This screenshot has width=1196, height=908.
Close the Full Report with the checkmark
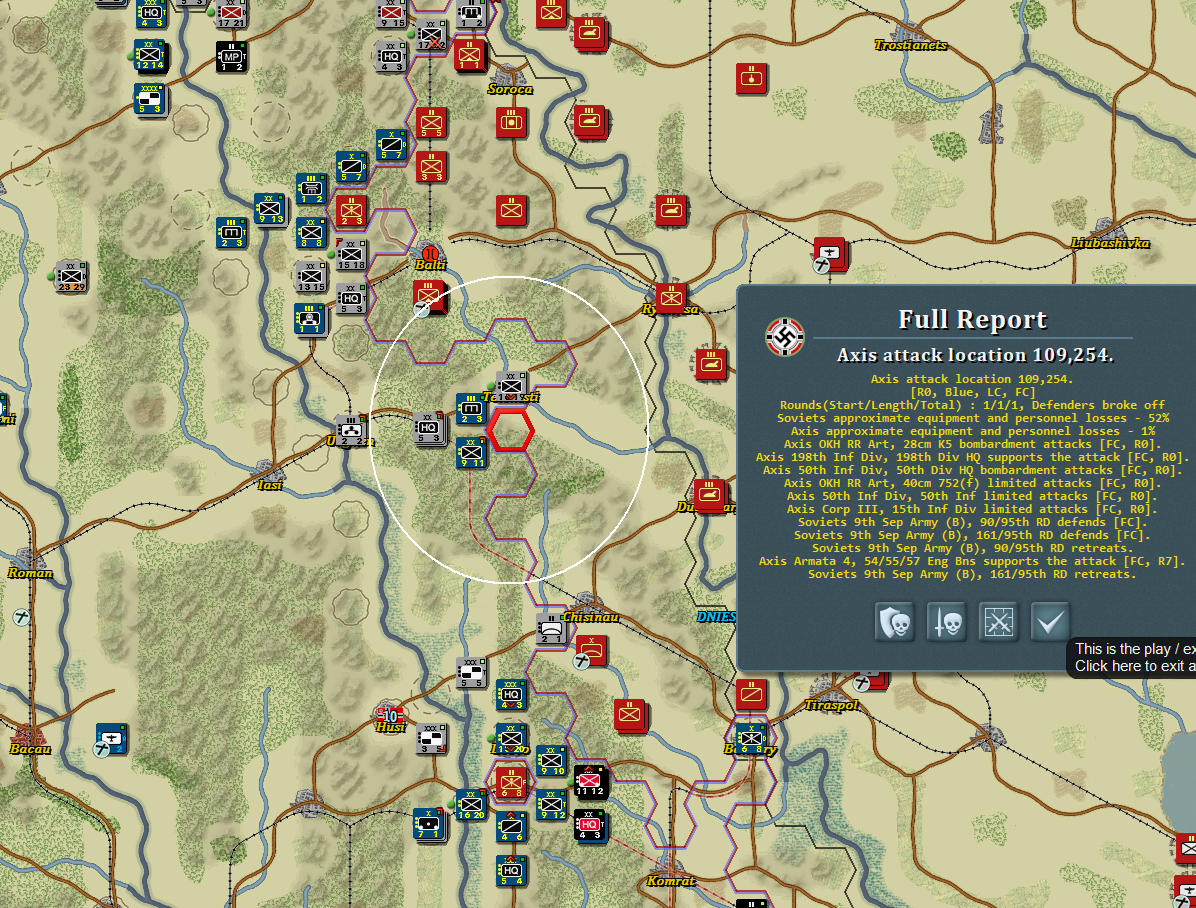point(1050,622)
